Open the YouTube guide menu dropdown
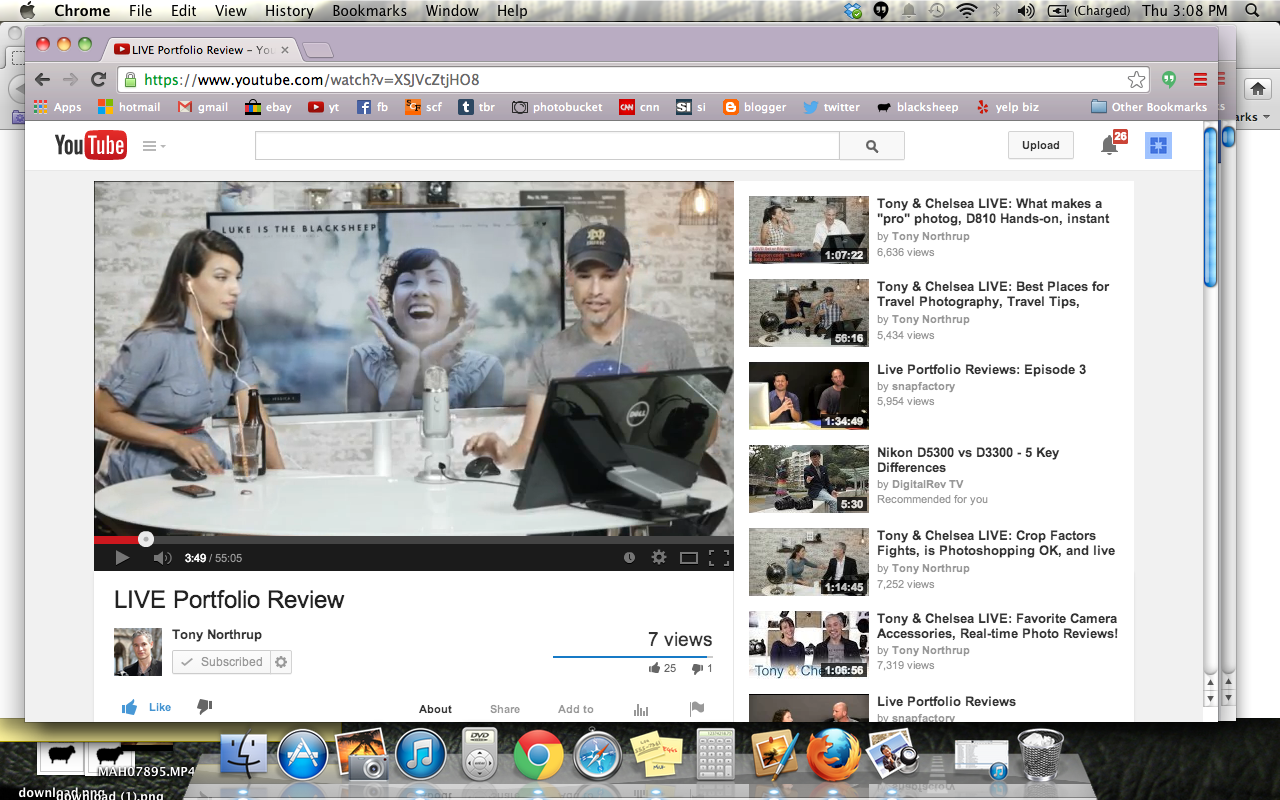The width and height of the screenshot is (1280, 800). pyautogui.click(x=154, y=146)
